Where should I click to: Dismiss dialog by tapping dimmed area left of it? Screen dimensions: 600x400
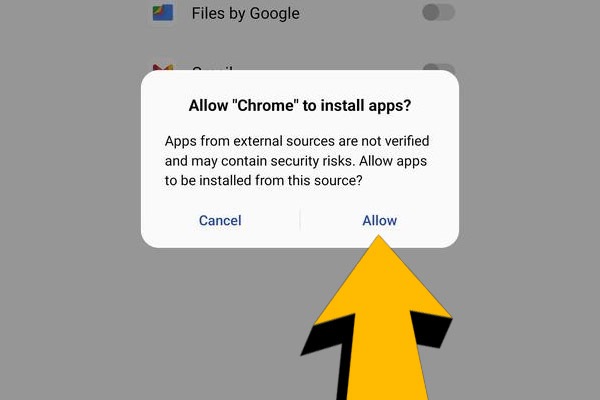coord(70,159)
